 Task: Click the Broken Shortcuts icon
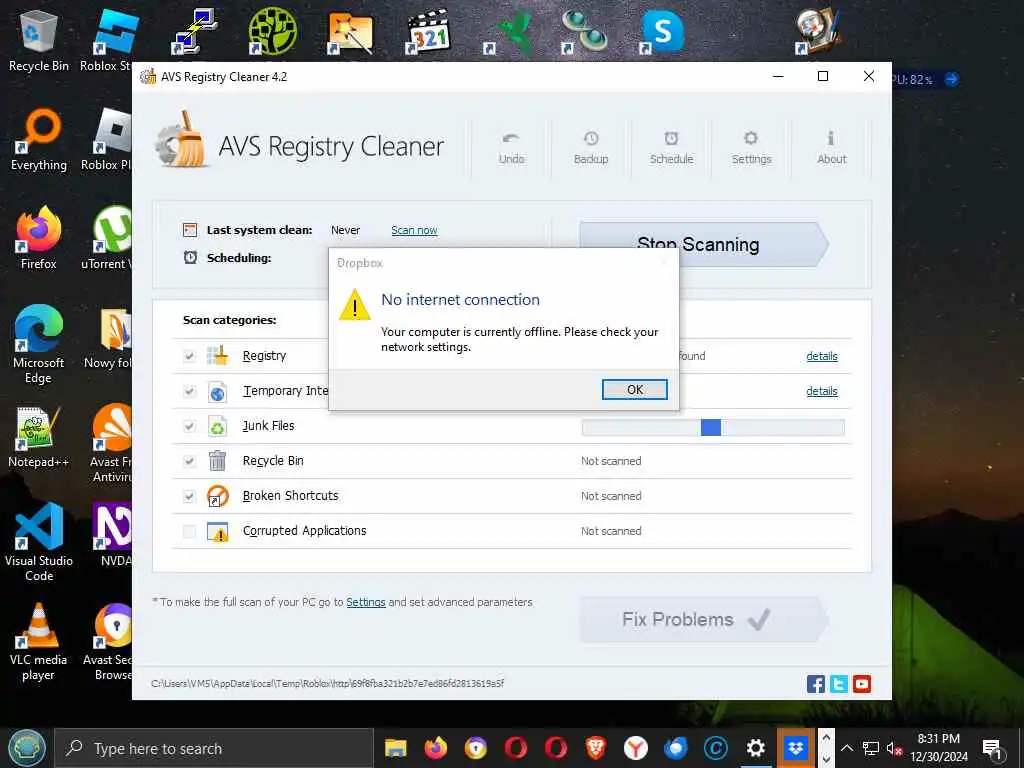[x=217, y=496]
